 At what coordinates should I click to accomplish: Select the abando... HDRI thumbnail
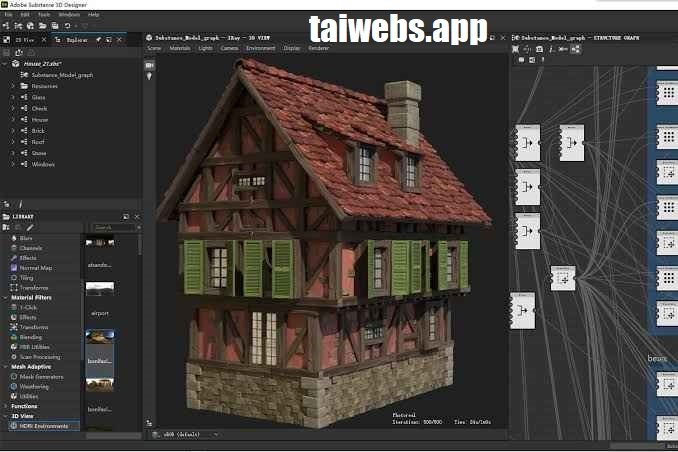click(x=100, y=243)
